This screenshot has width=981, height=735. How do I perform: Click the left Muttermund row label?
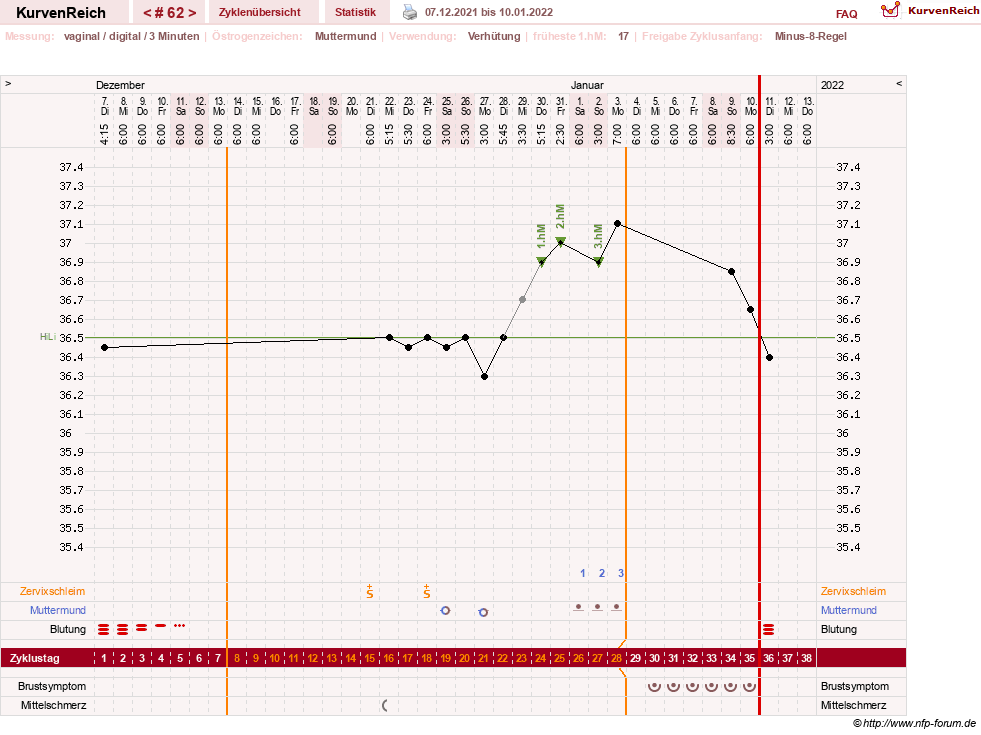(x=58, y=610)
